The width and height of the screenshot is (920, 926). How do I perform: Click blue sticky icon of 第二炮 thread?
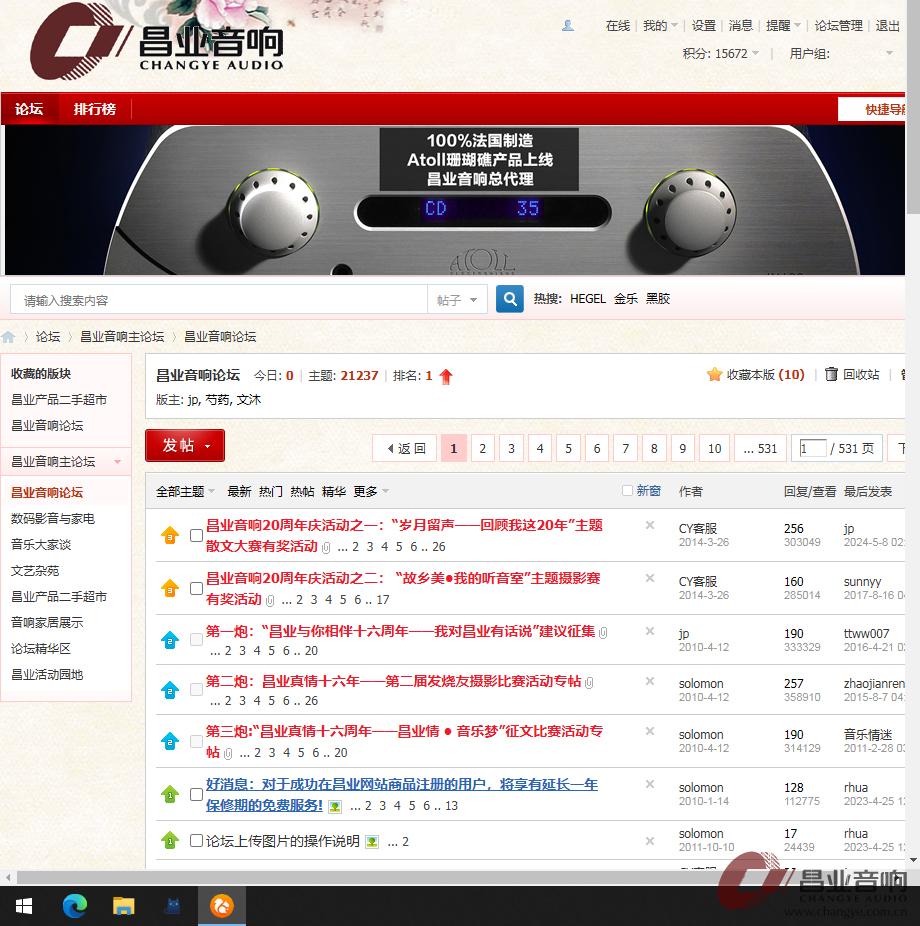coord(170,690)
